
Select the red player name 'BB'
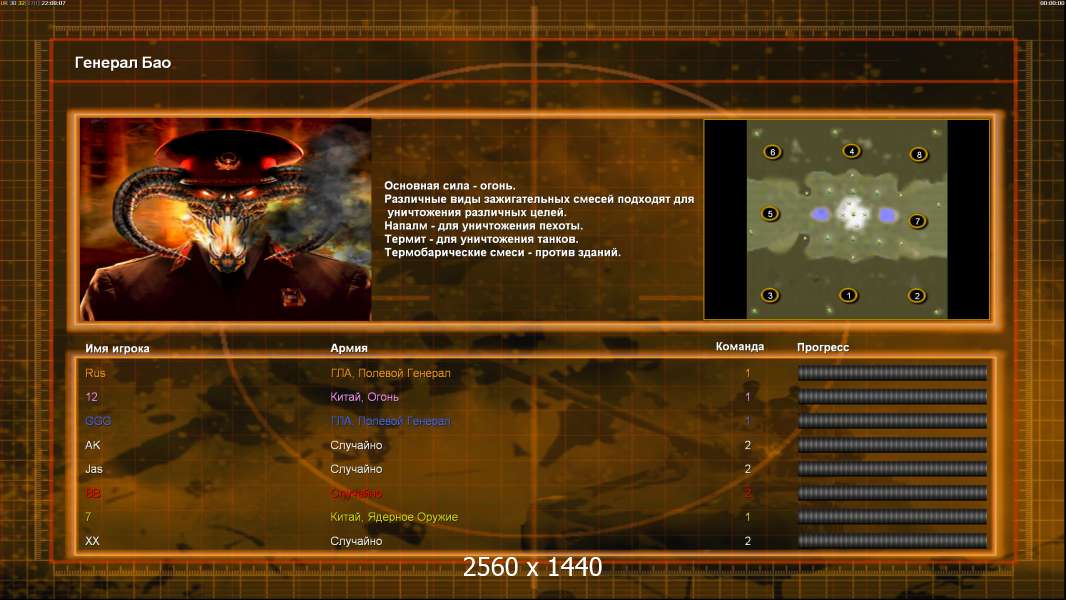point(93,493)
